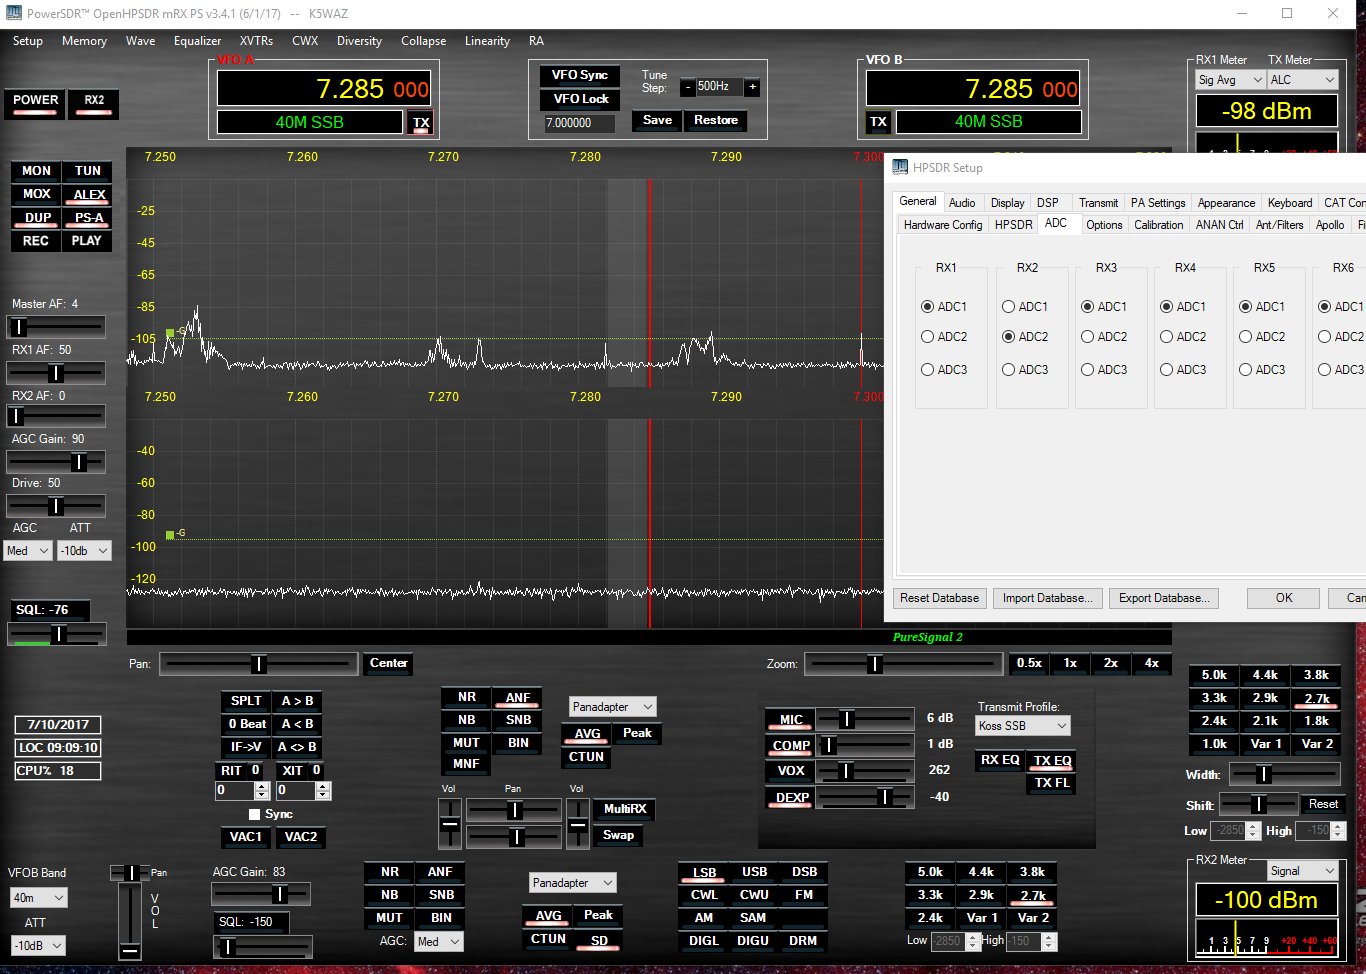Viewport: 1366px width, 974px height.
Task: Switch to the Audio tab in HPSDR Setup
Action: pos(962,203)
